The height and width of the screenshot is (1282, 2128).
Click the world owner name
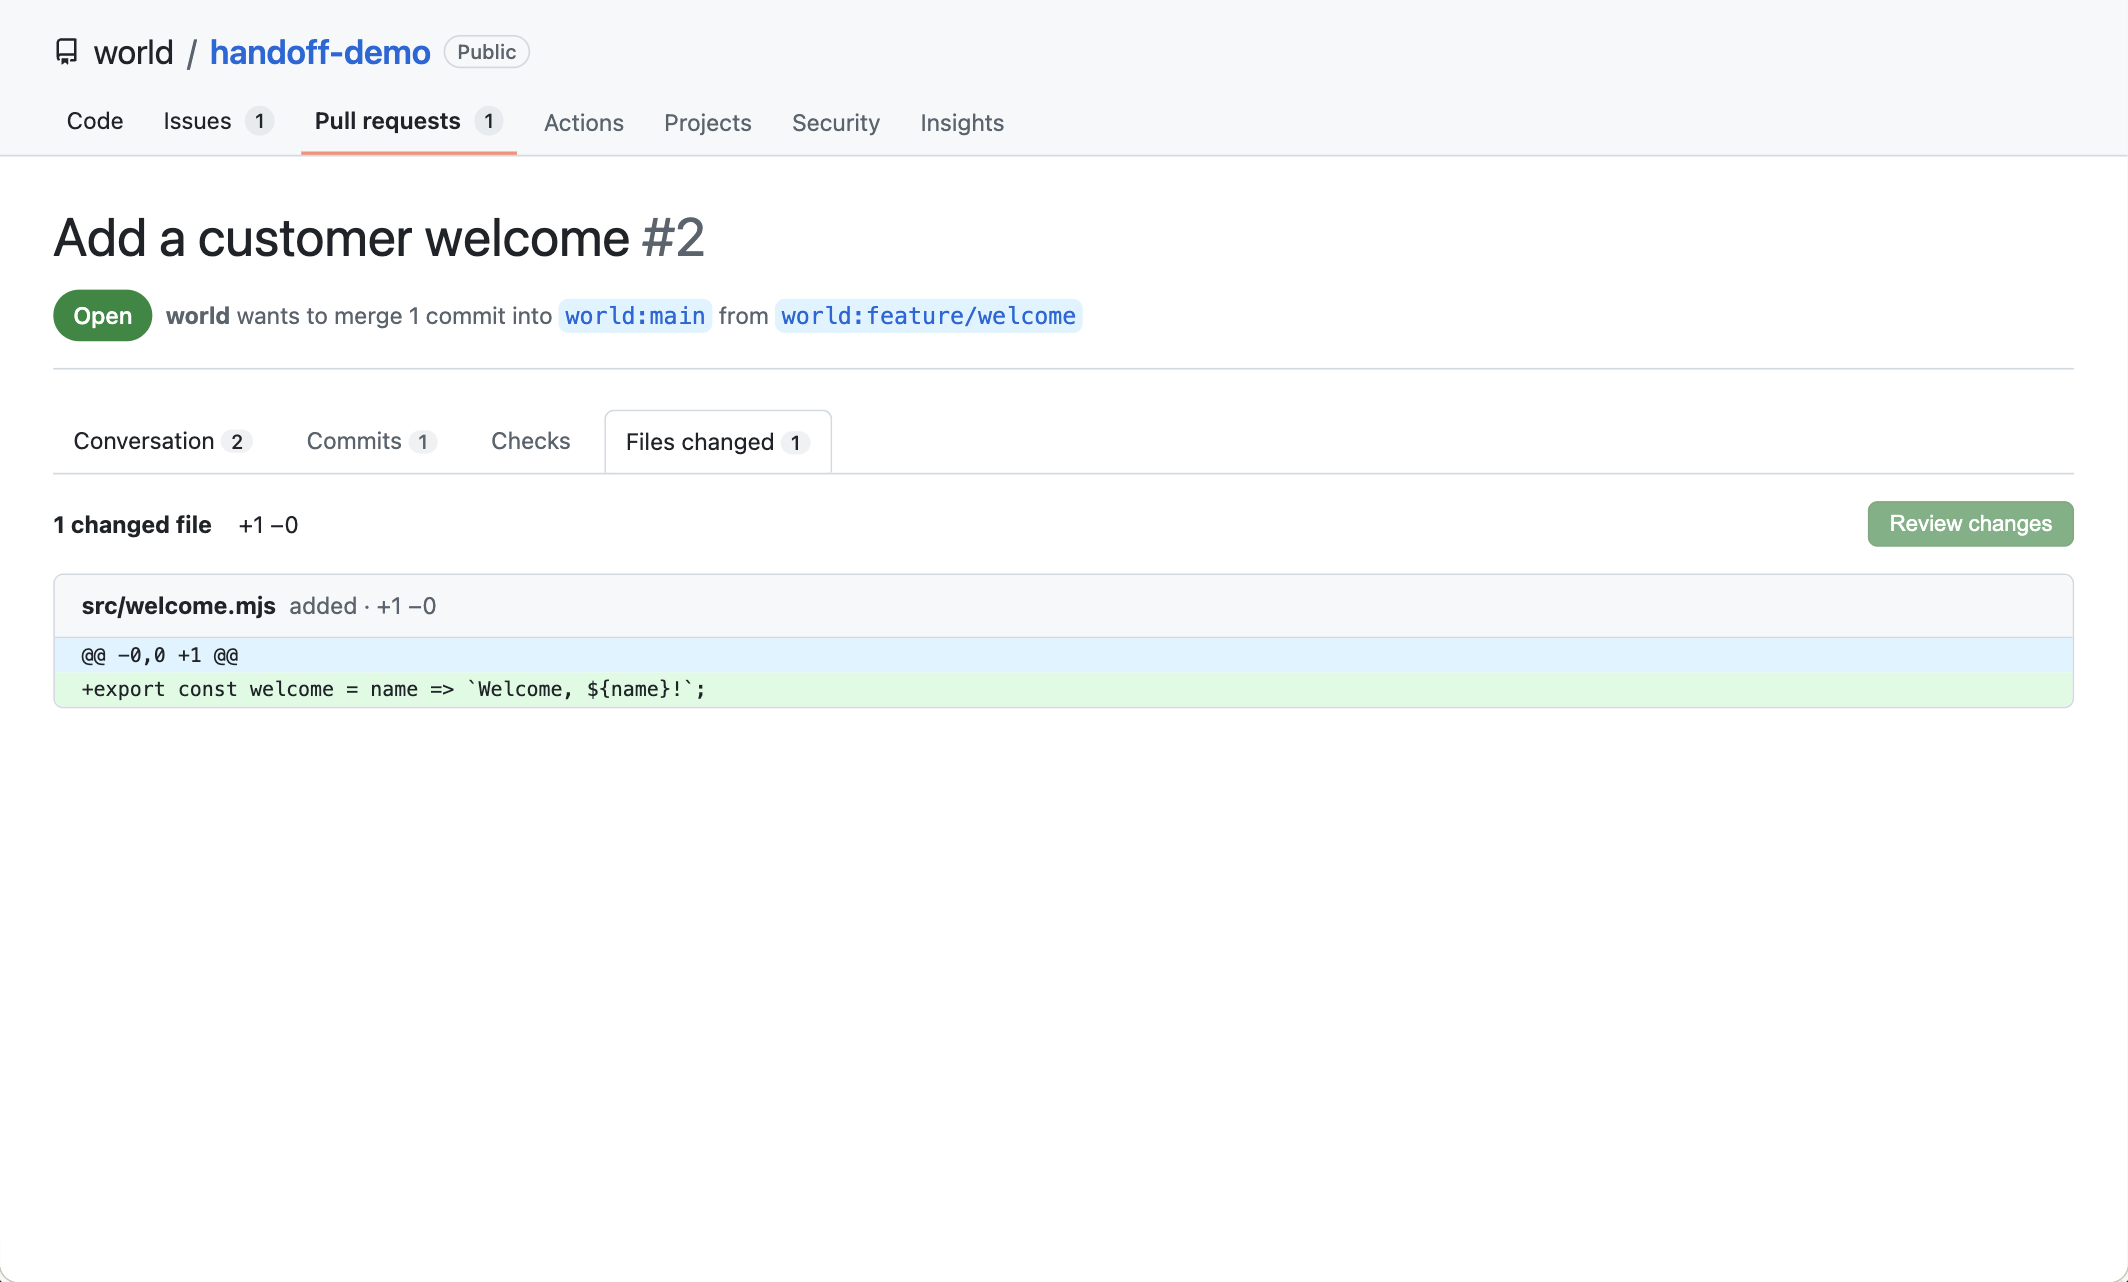point(133,52)
